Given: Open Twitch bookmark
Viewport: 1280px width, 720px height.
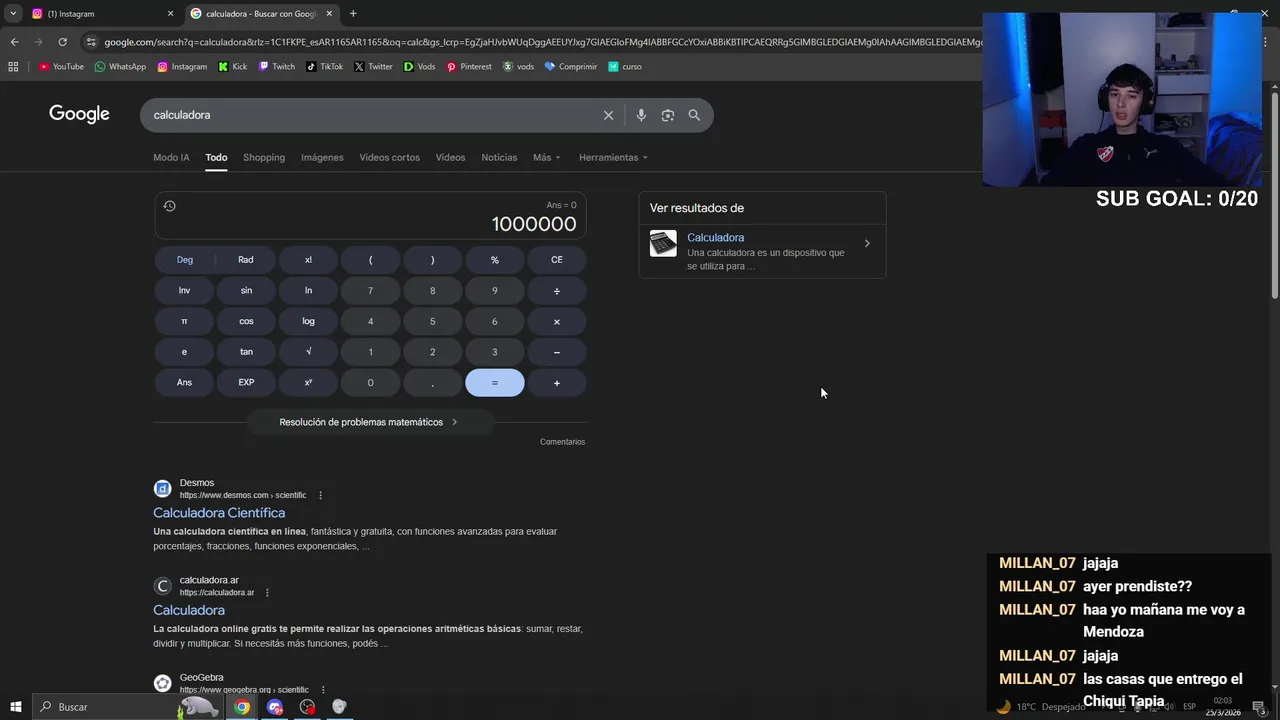Looking at the screenshot, I should click(276, 67).
